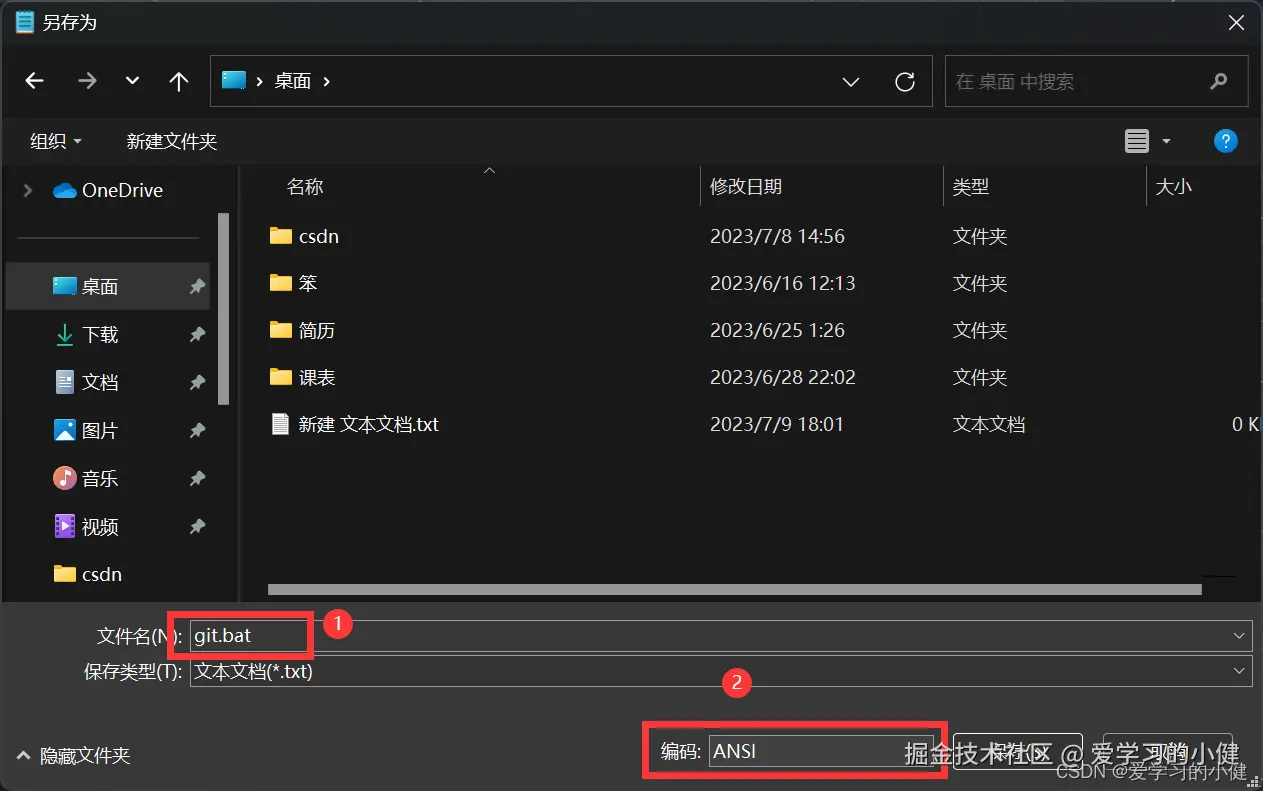The image size is (1263, 791).
Task: Select the csdn folder in the file list
Action: coord(304,236)
